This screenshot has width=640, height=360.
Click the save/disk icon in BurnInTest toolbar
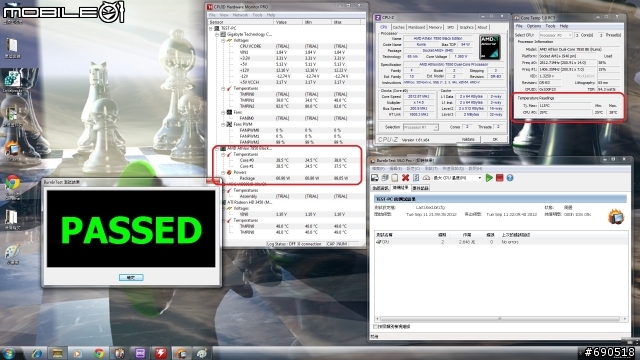(x=375, y=178)
